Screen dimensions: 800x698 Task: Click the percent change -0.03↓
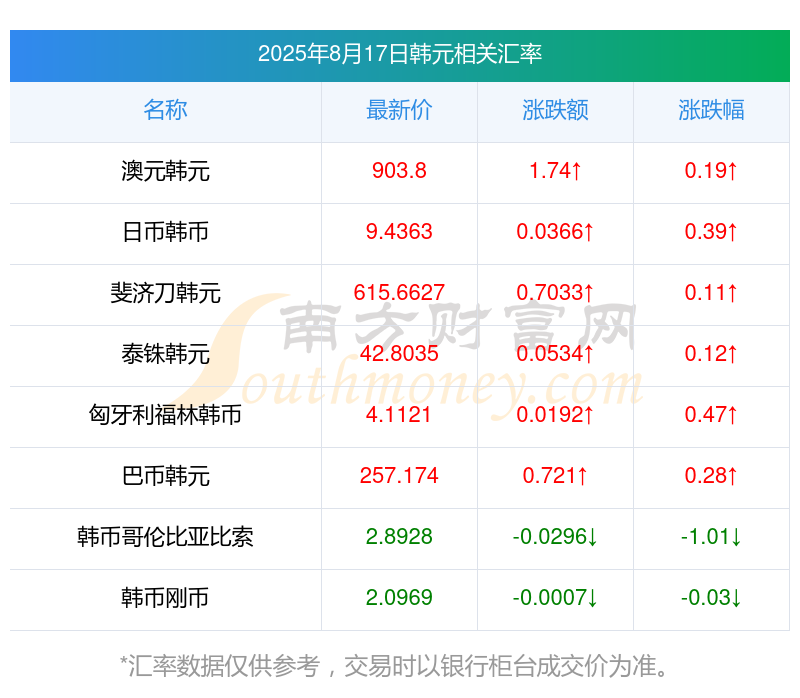pyautogui.click(x=711, y=598)
